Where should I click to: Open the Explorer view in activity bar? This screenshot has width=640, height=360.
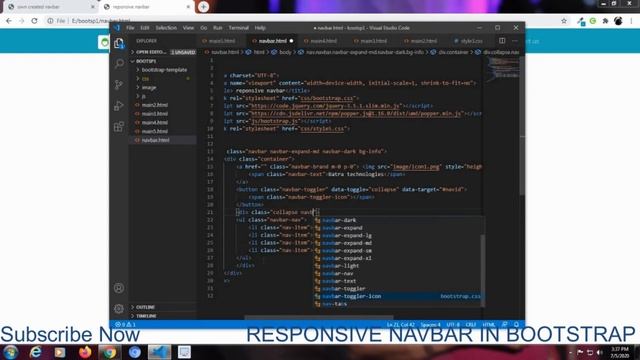click(119, 43)
